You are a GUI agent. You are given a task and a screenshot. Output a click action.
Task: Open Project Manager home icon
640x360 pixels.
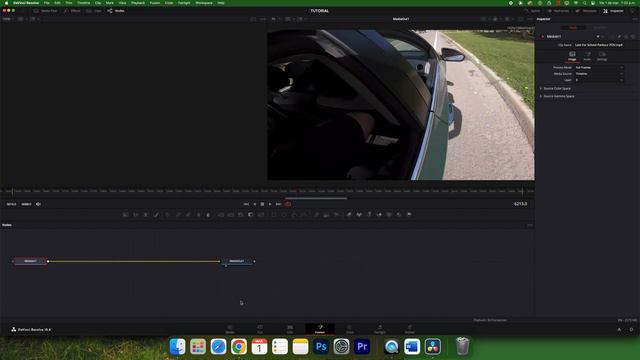pos(619,329)
